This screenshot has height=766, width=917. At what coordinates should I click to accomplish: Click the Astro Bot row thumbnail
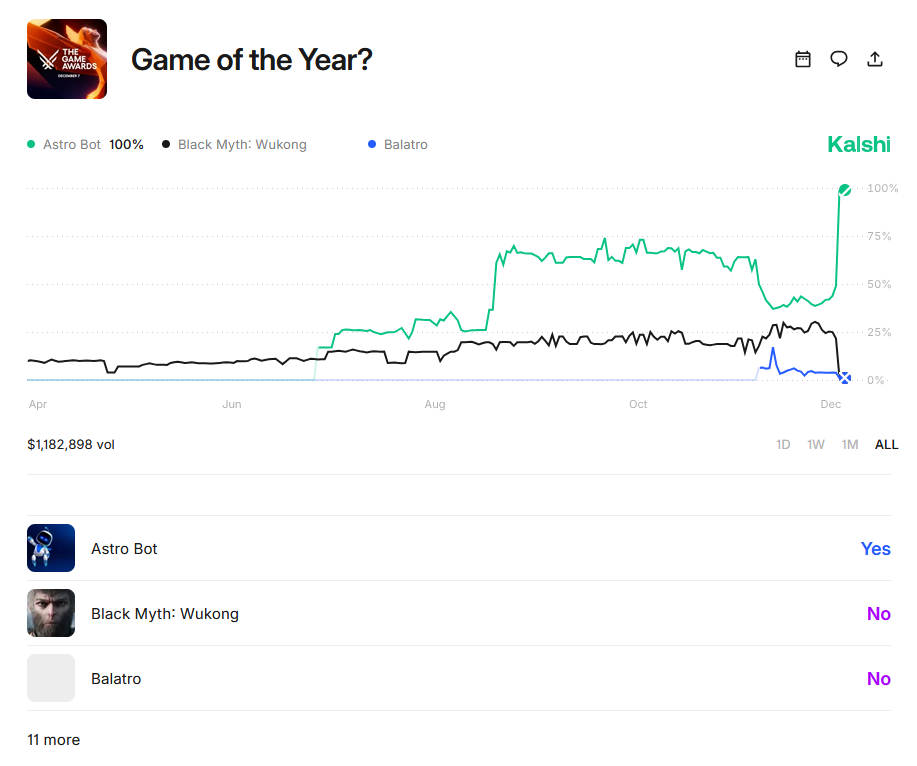coord(51,548)
